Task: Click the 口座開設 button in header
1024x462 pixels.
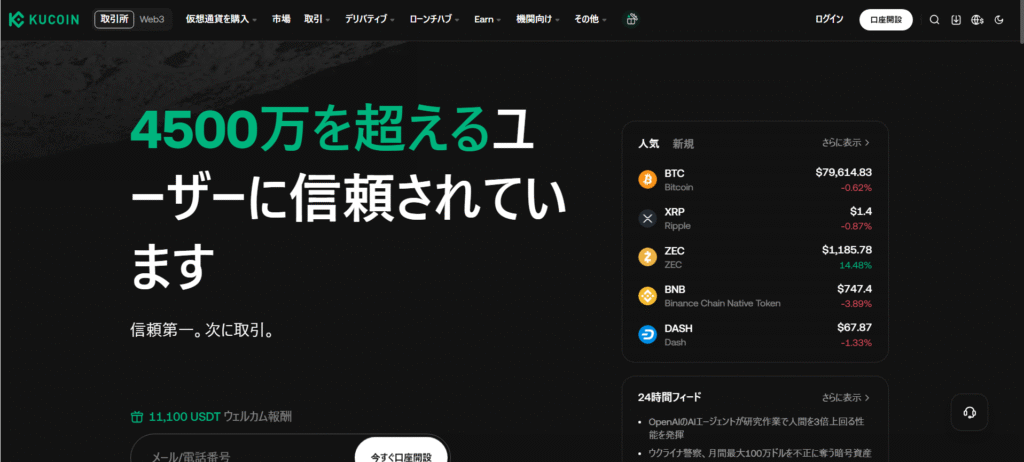Action: [x=886, y=20]
